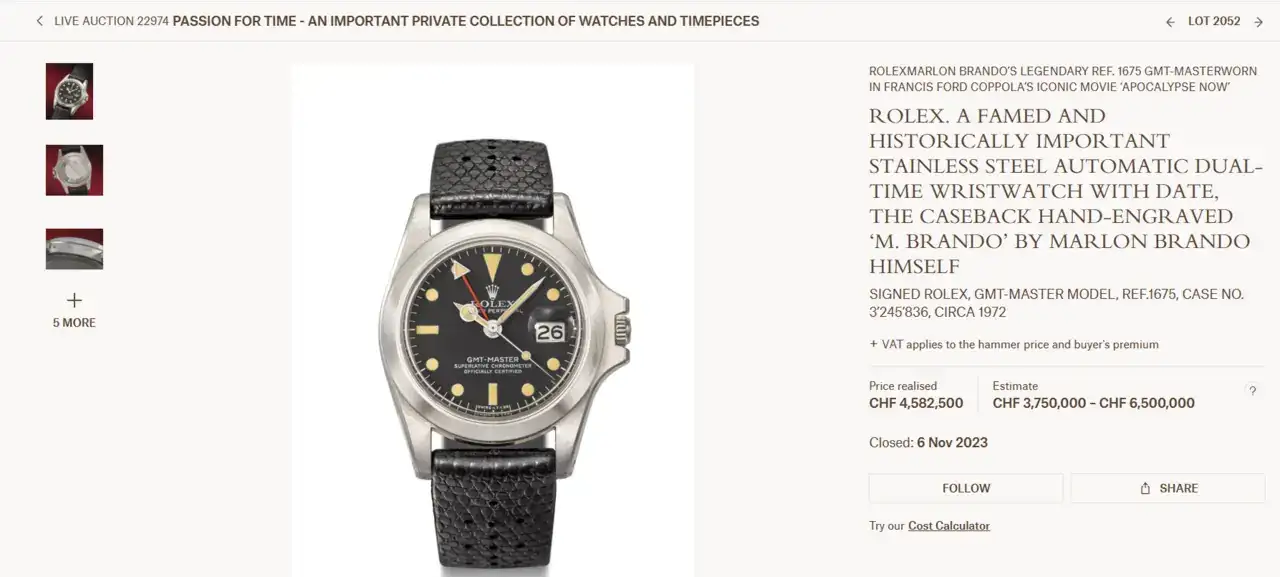This screenshot has height=577, width=1280.
Task: Click the back chevron beside Live Auction 22974
Action: coord(39,21)
